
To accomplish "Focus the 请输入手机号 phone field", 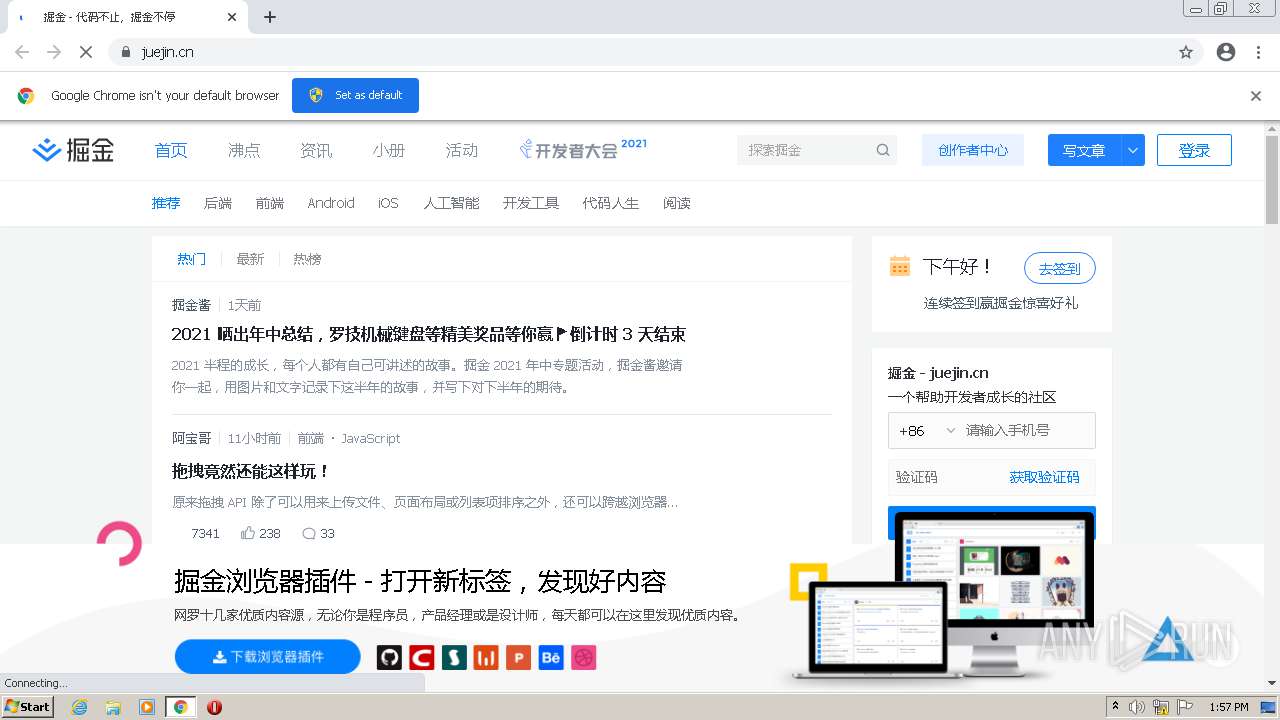I will pyautogui.click(x=1027, y=431).
